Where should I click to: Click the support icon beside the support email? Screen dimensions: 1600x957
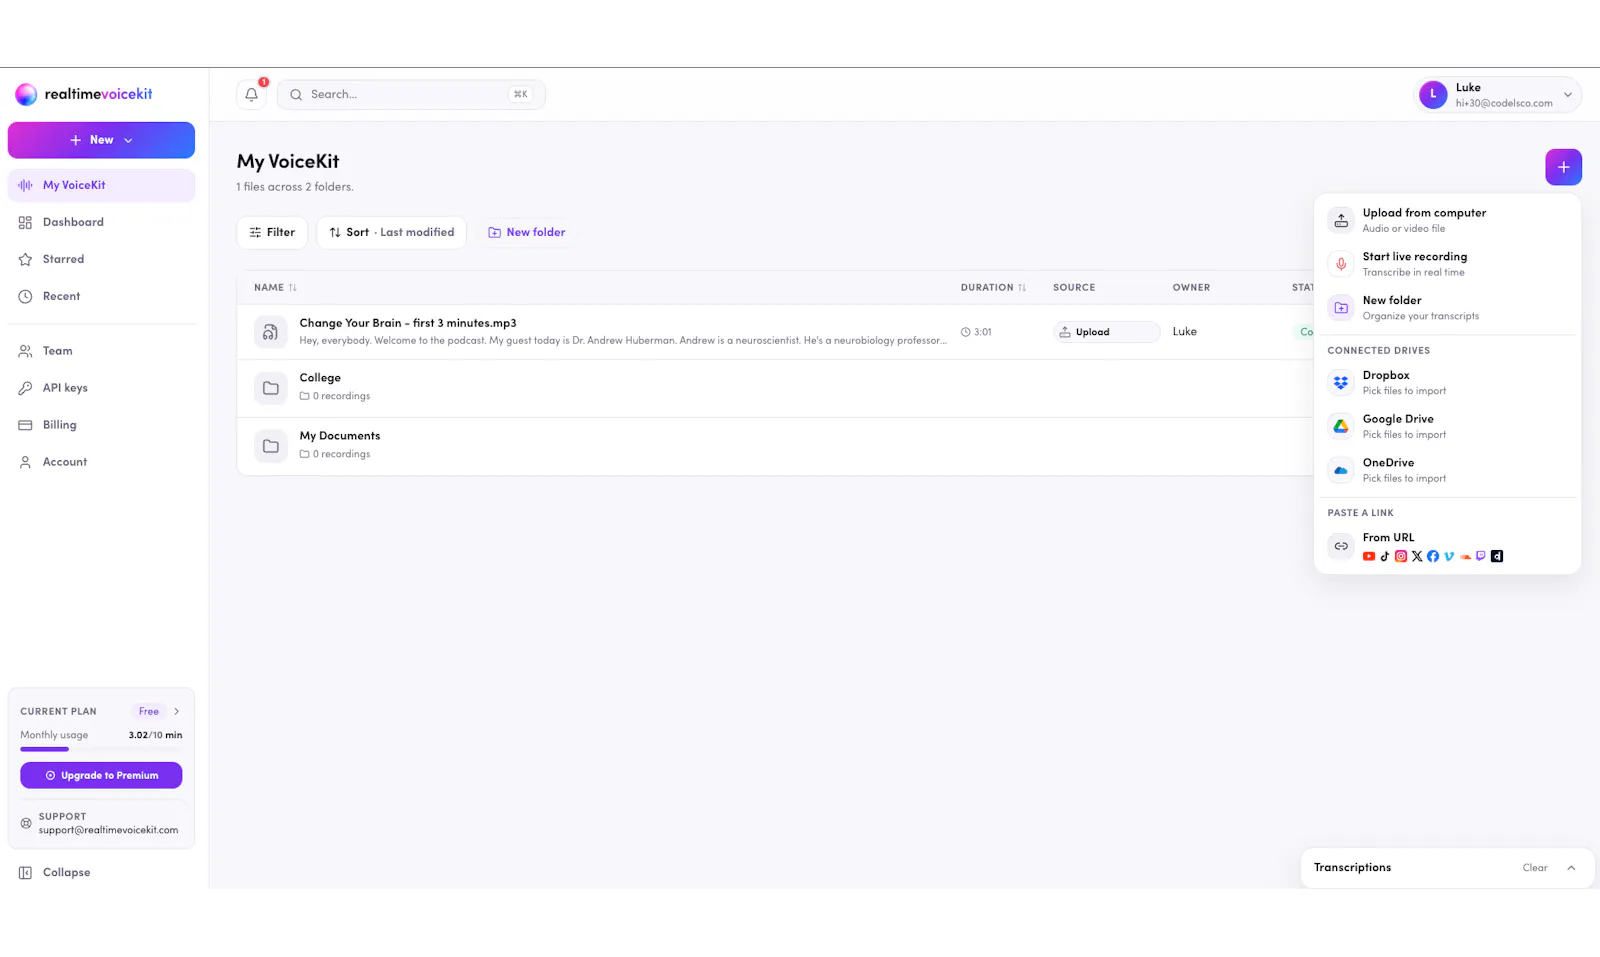(x=26, y=823)
